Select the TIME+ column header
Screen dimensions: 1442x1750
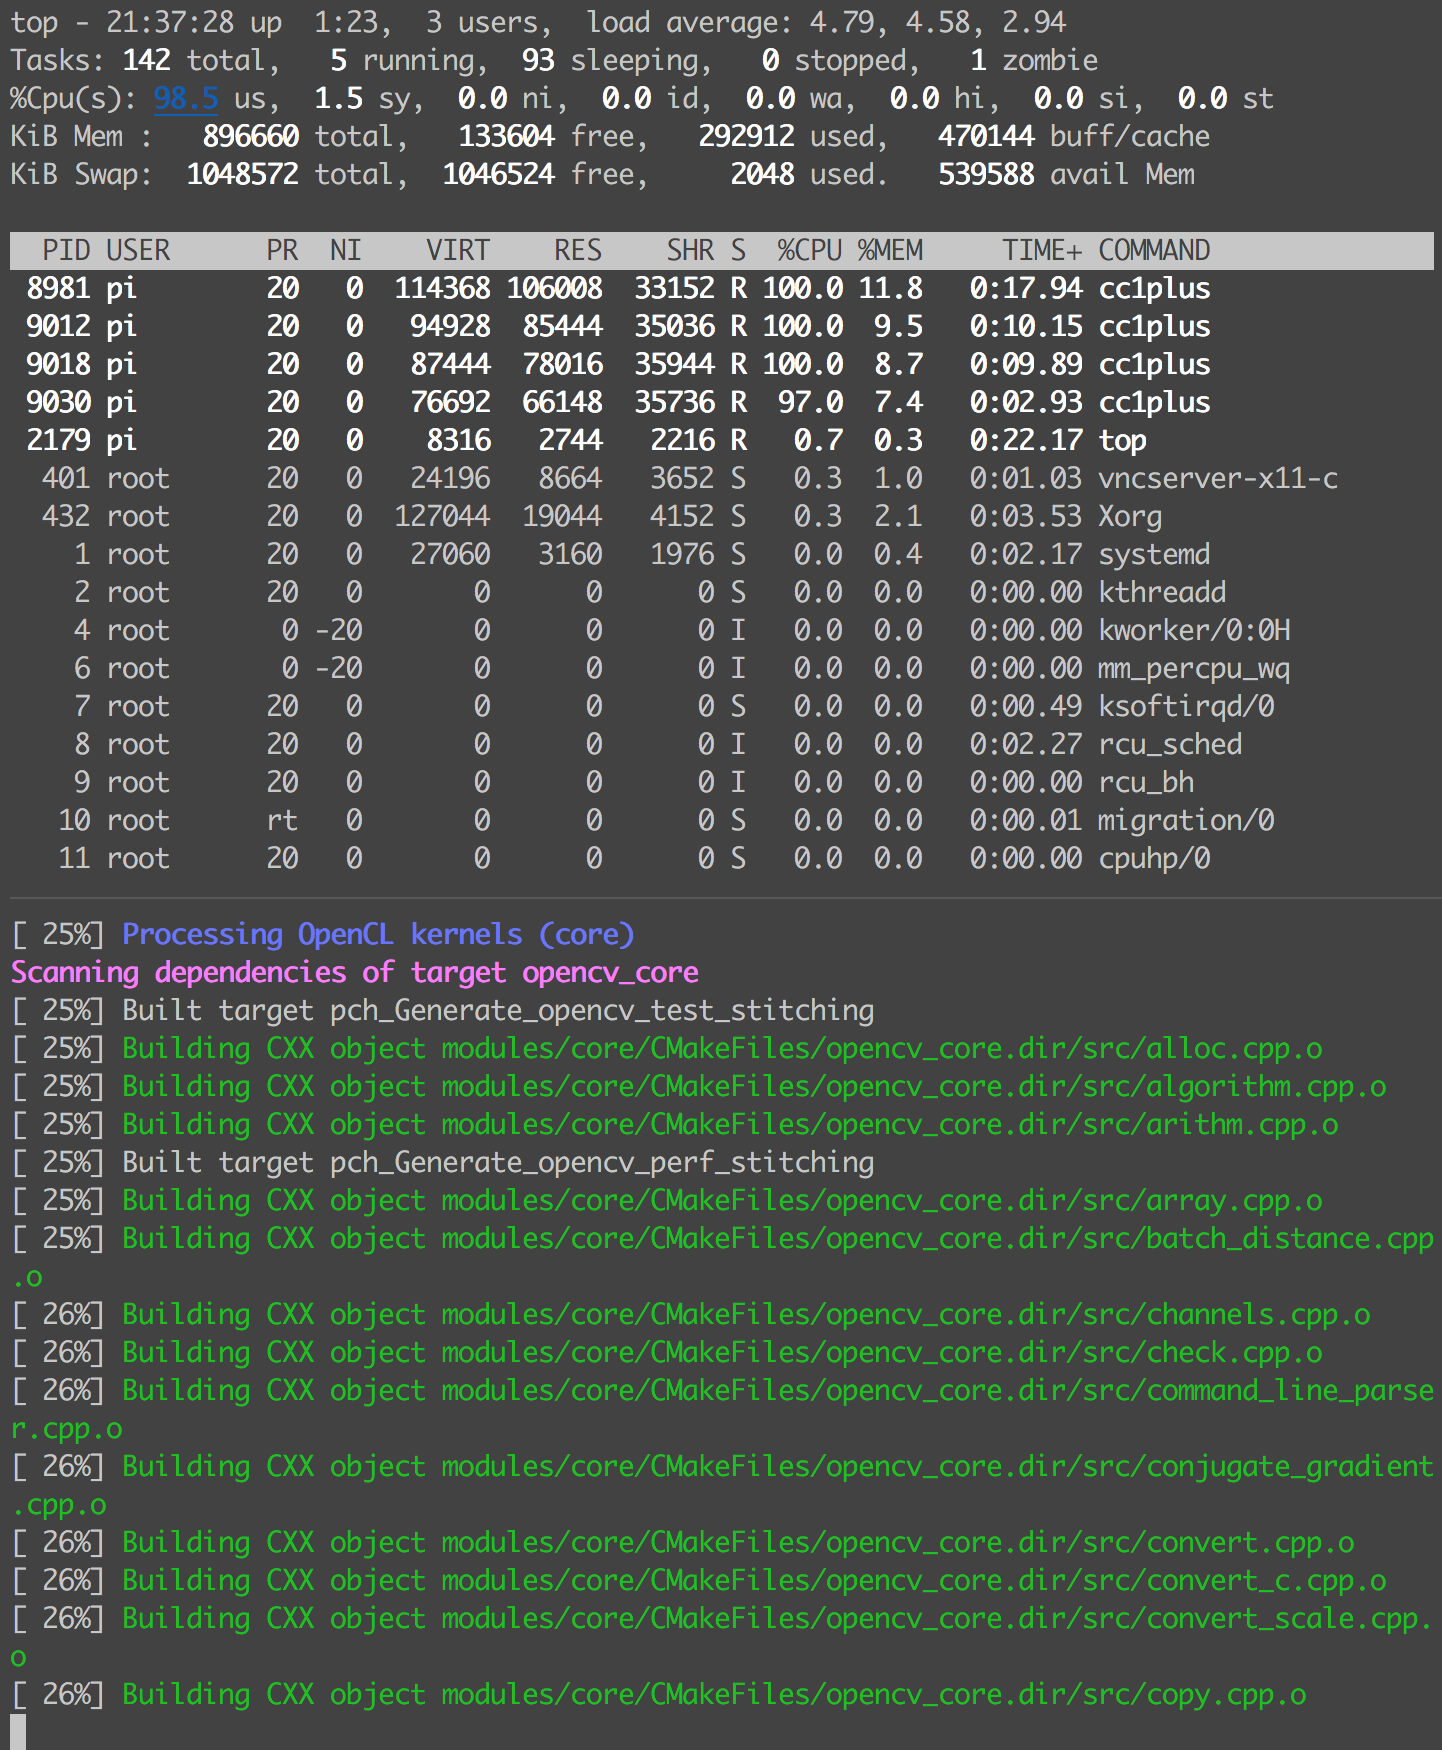click(1042, 250)
